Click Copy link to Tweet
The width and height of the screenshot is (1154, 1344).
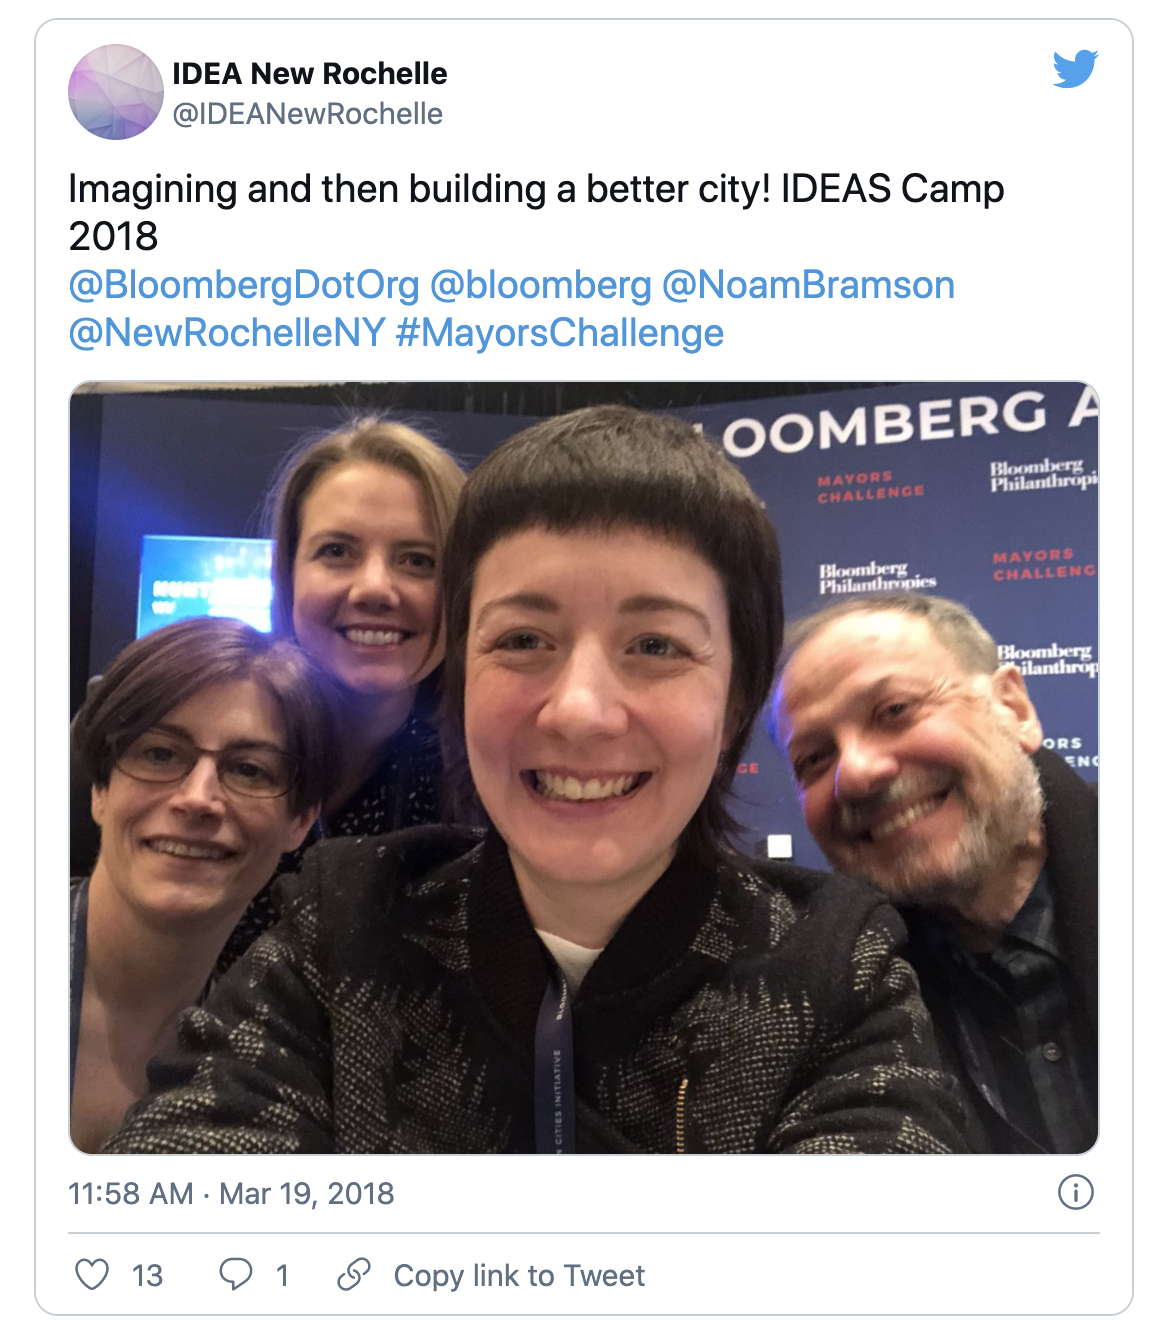pyautogui.click(x=519, y=1275)
